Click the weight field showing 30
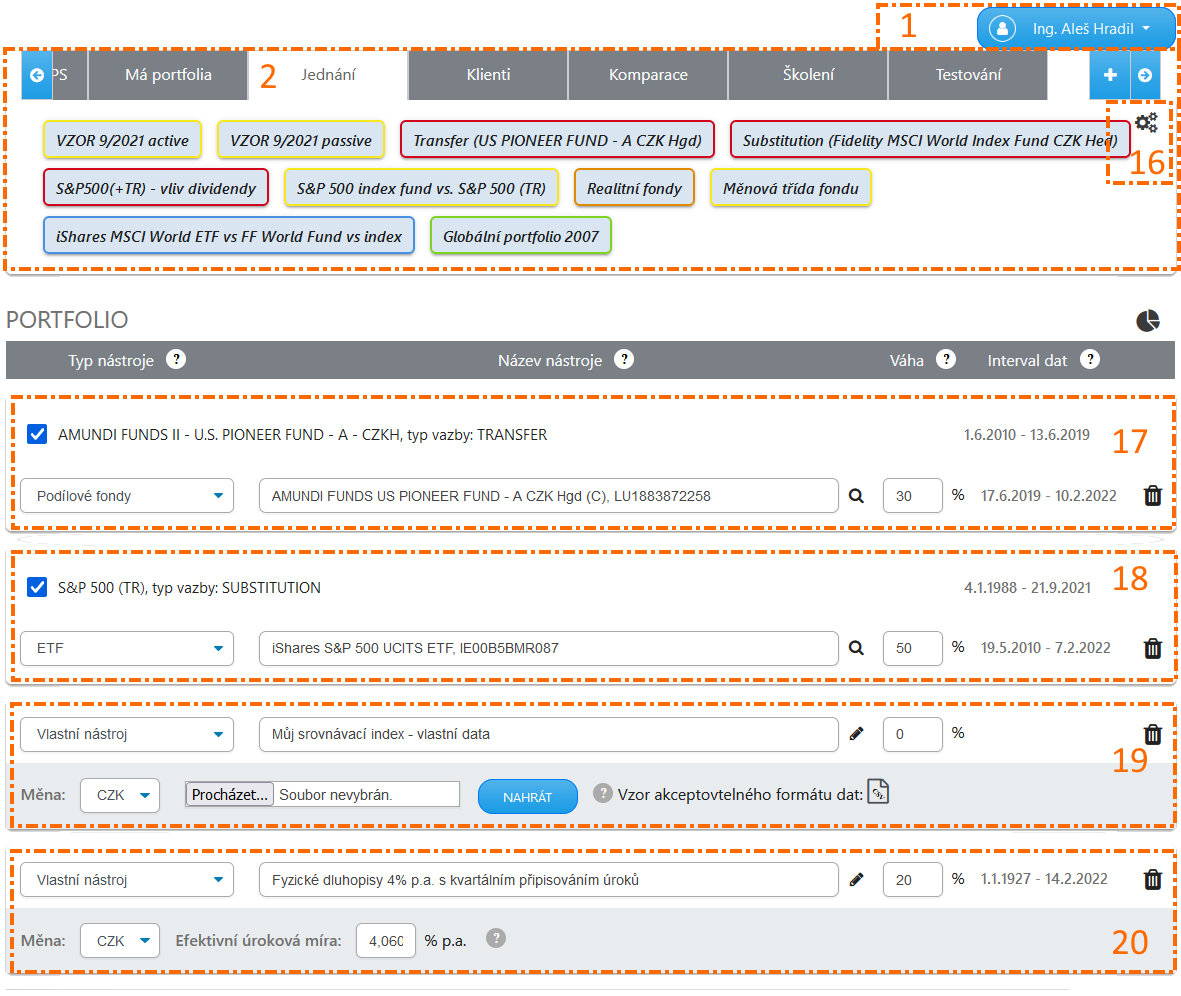Image resolution: width=1181 pixels, height=996 pixels. 912,496
